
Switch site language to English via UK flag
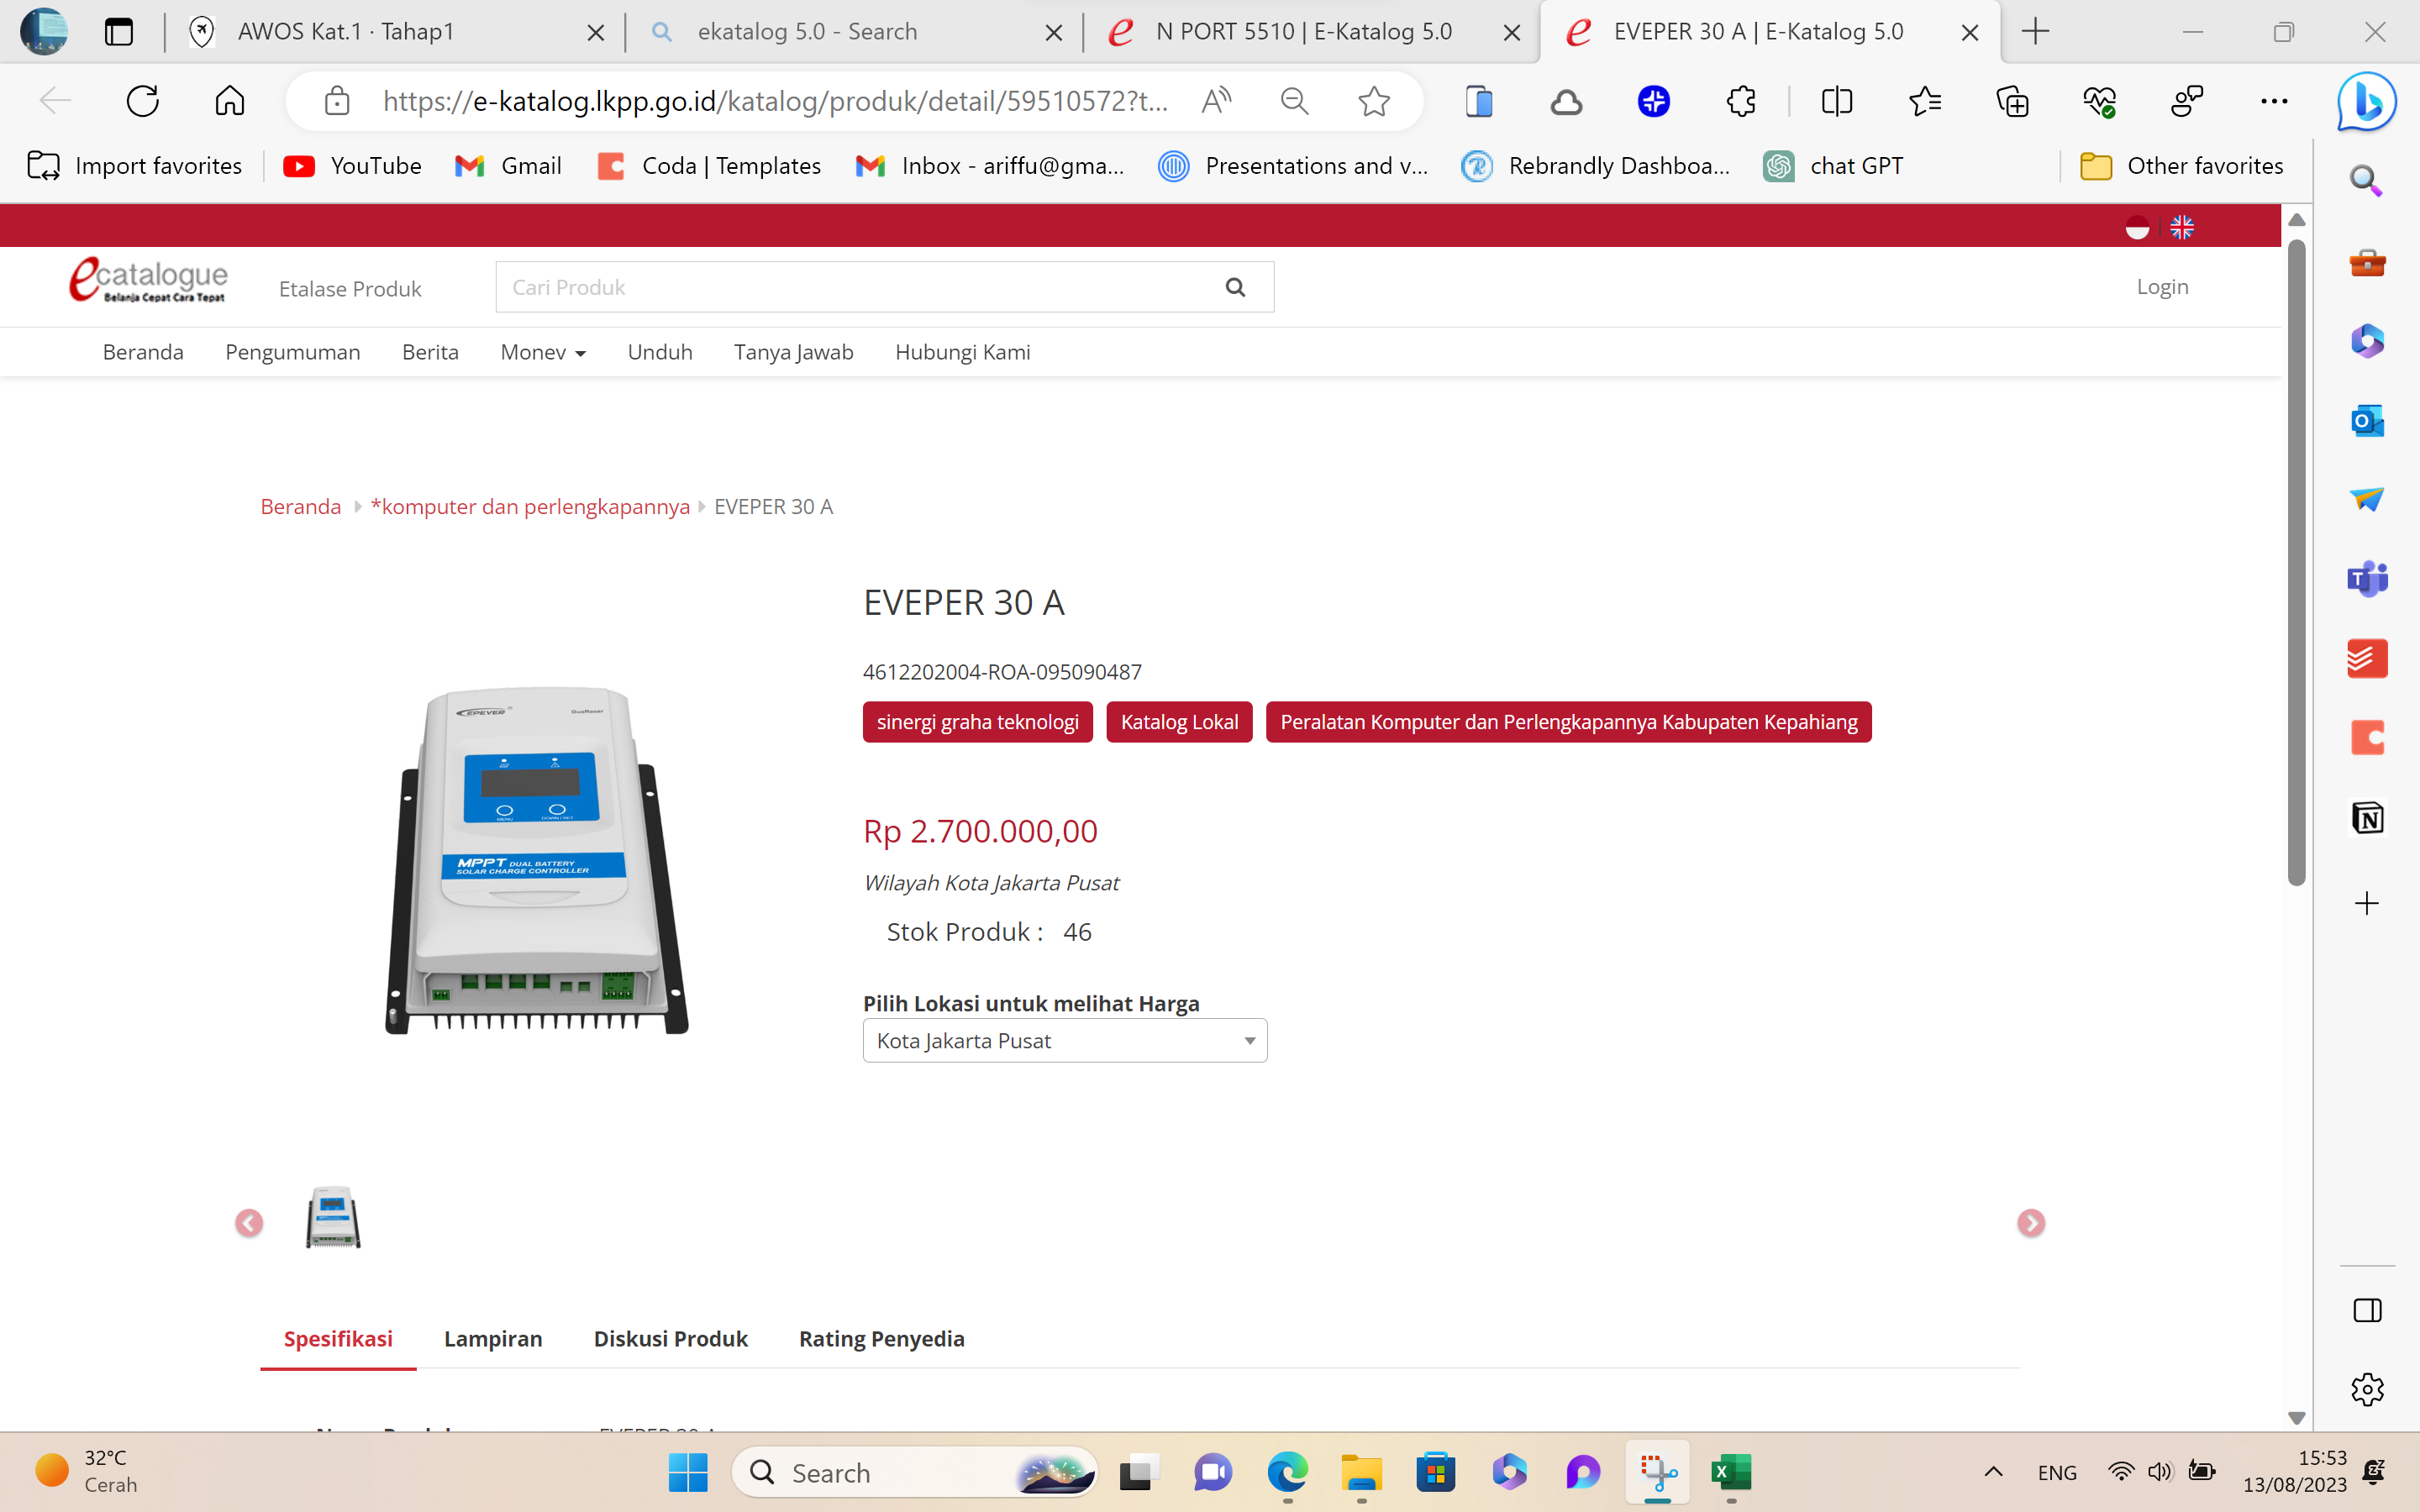[x=2183, y=226]
